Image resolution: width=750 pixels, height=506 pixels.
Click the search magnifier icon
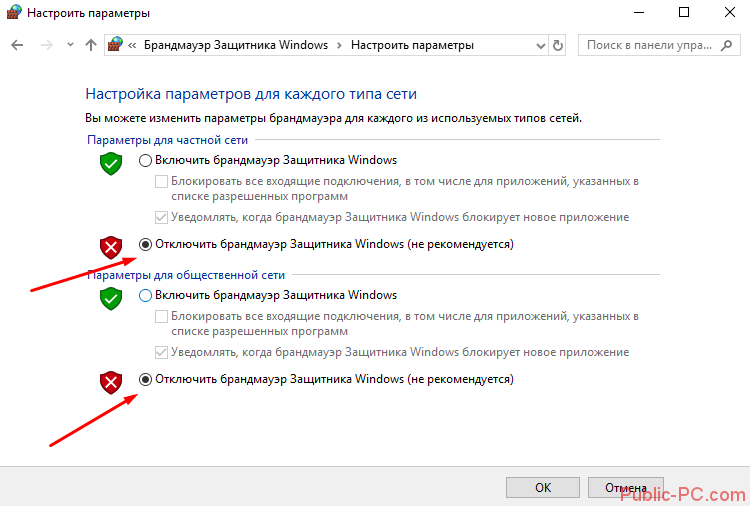click(x=727, y=45)
